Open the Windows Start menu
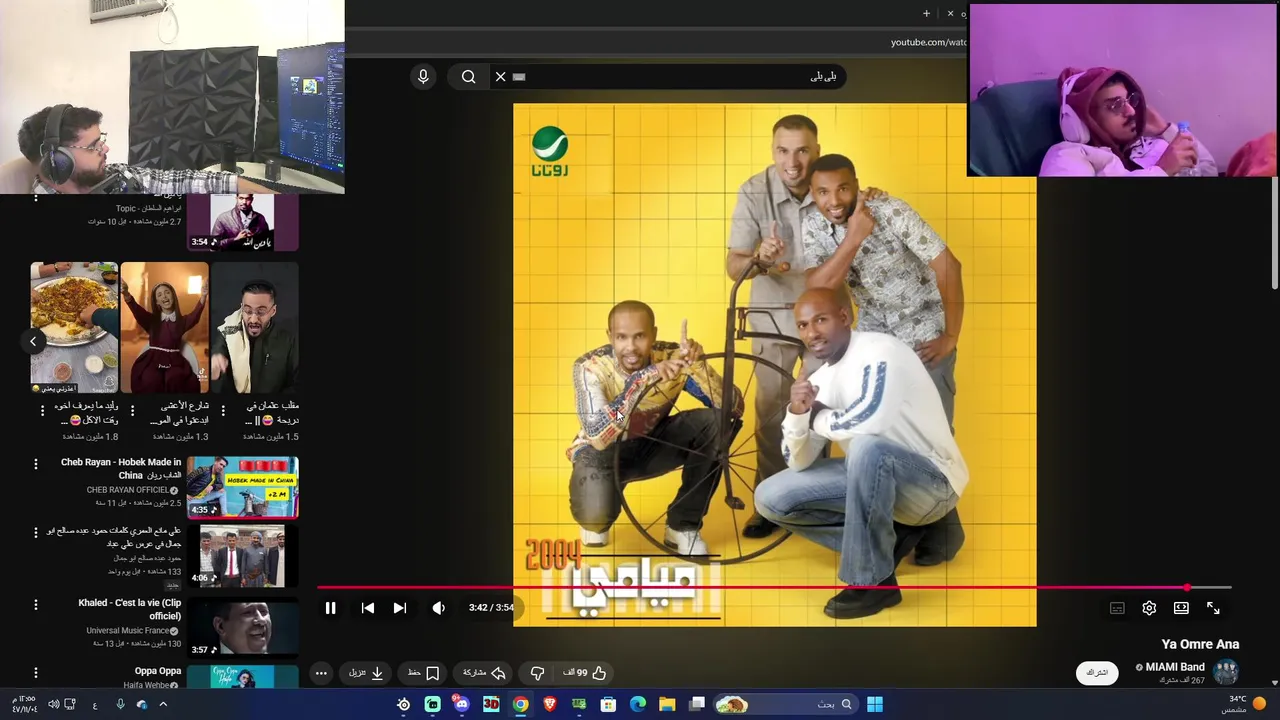Screen dimensions: 1280x720 point(875,704)
